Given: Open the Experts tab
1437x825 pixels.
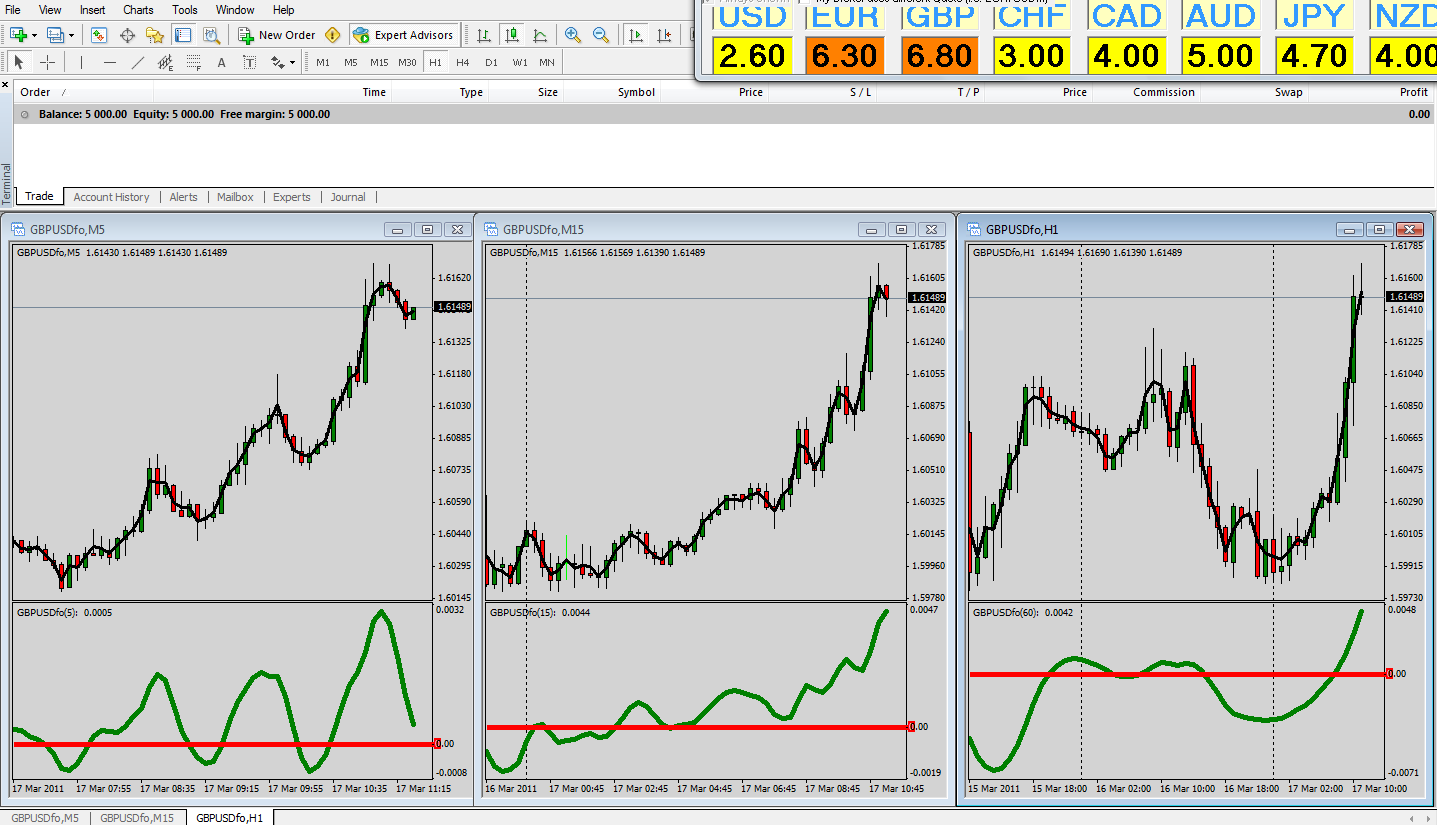Looking at the screenshot, I should pos(292,197).
